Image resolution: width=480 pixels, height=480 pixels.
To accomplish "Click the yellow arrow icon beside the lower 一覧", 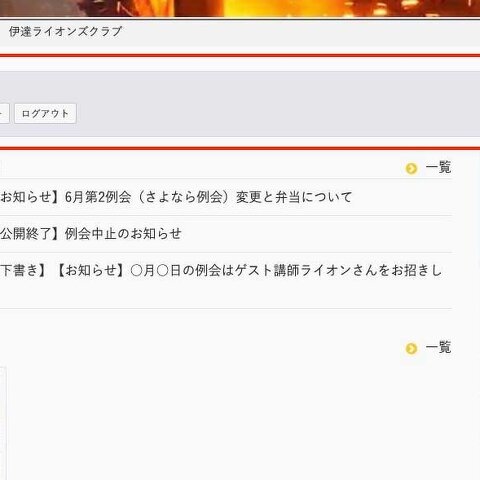I will [411, 349].
